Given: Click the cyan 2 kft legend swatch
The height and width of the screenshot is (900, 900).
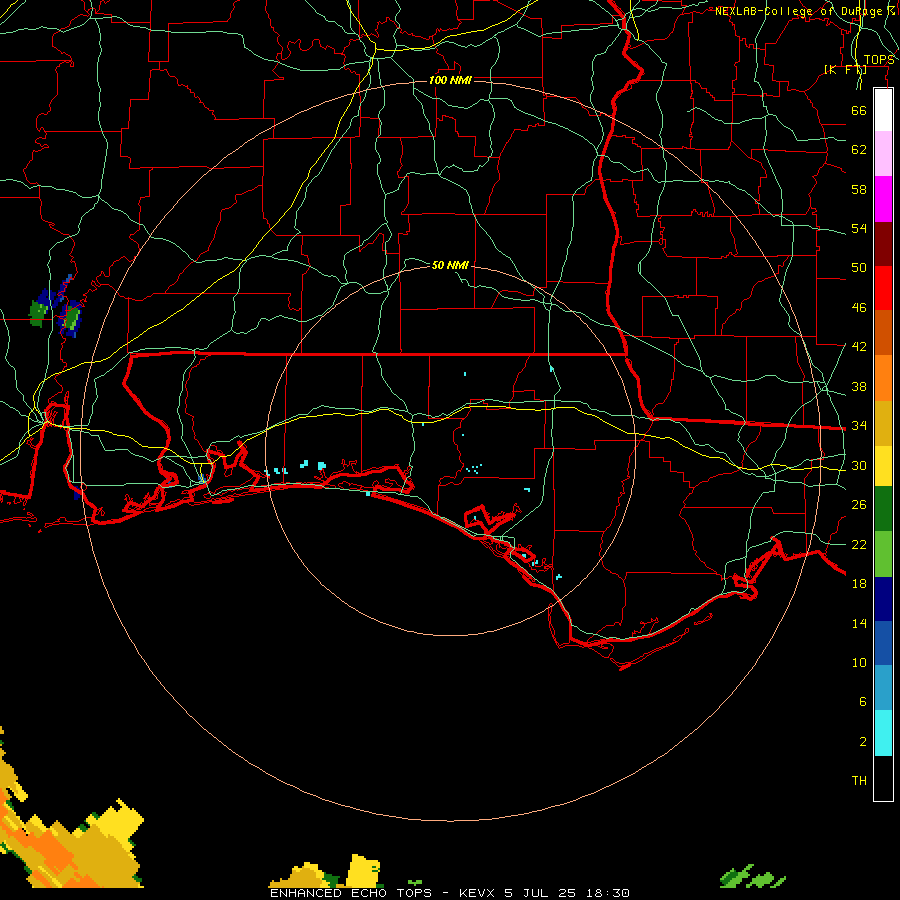Looking at the screenshot, I should (883, 733).
